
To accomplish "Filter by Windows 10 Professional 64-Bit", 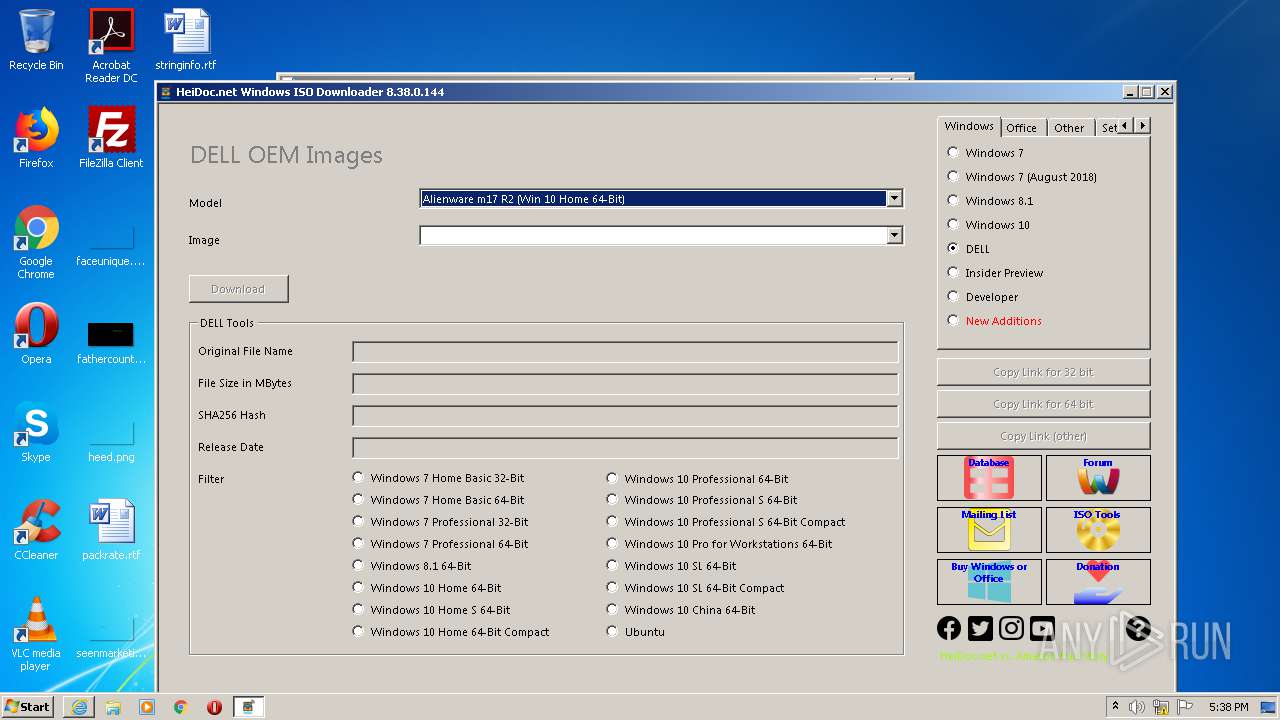I will (697, 478).
